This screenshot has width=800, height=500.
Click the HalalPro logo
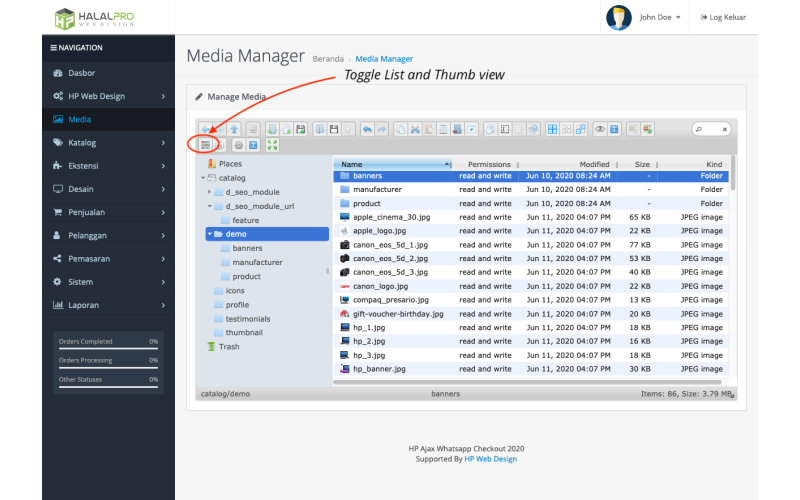(94, 18)
